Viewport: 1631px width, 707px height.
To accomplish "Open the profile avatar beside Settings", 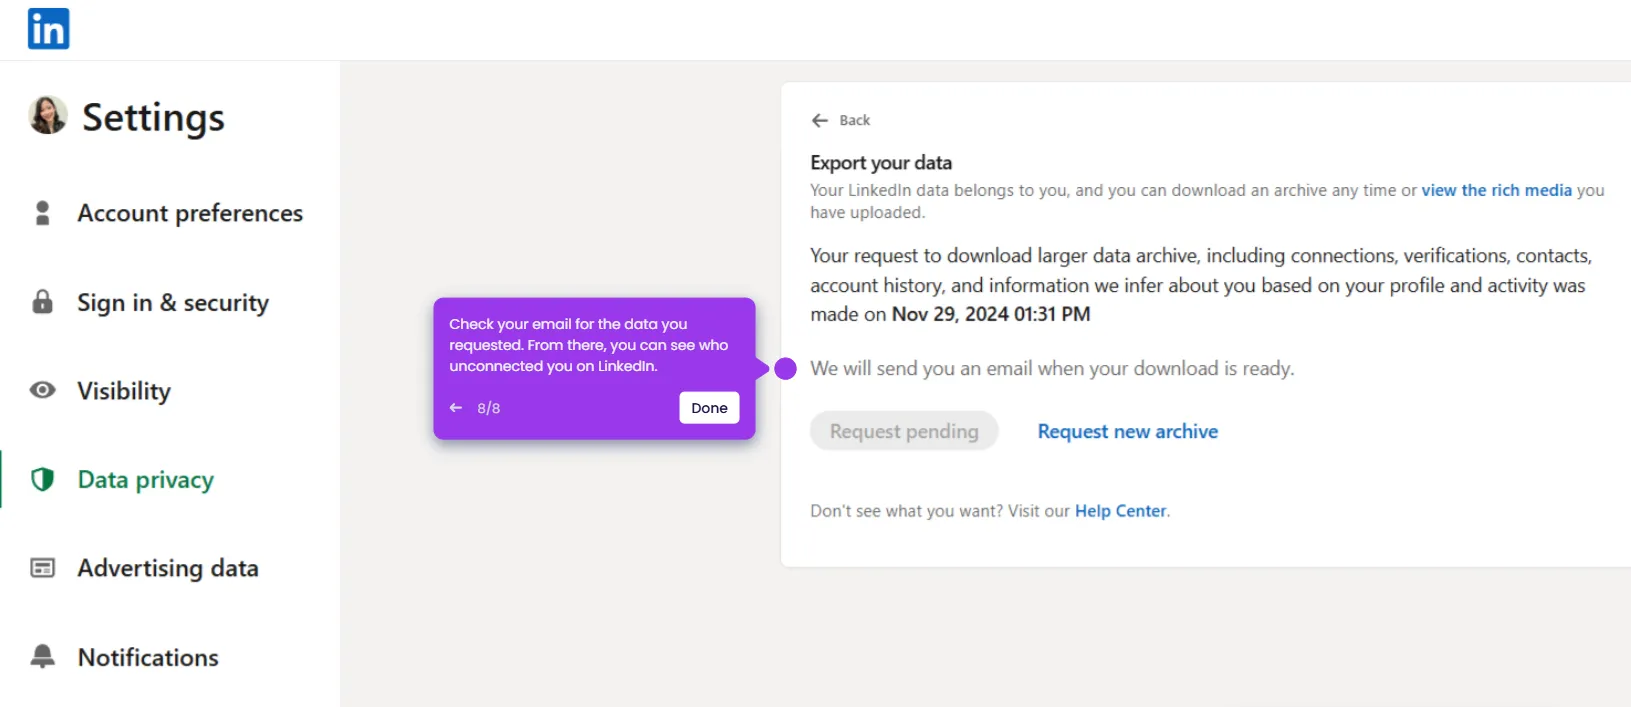I will pos(48,116).
